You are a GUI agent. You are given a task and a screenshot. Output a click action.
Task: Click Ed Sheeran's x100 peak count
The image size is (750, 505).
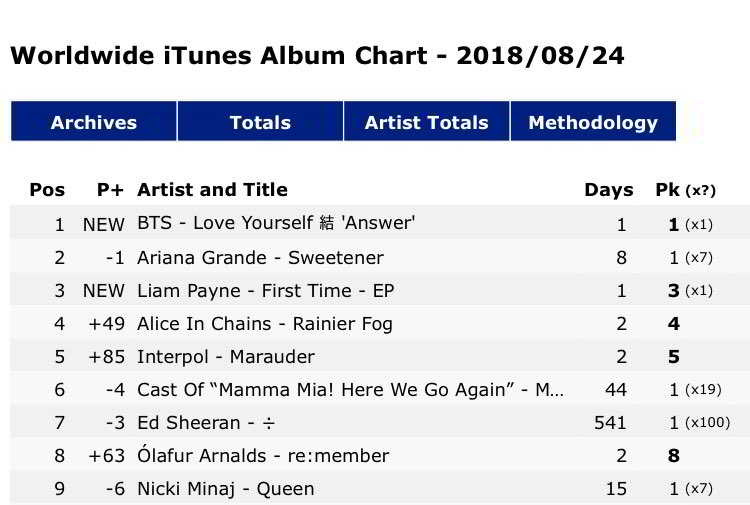tap(708, 423)
